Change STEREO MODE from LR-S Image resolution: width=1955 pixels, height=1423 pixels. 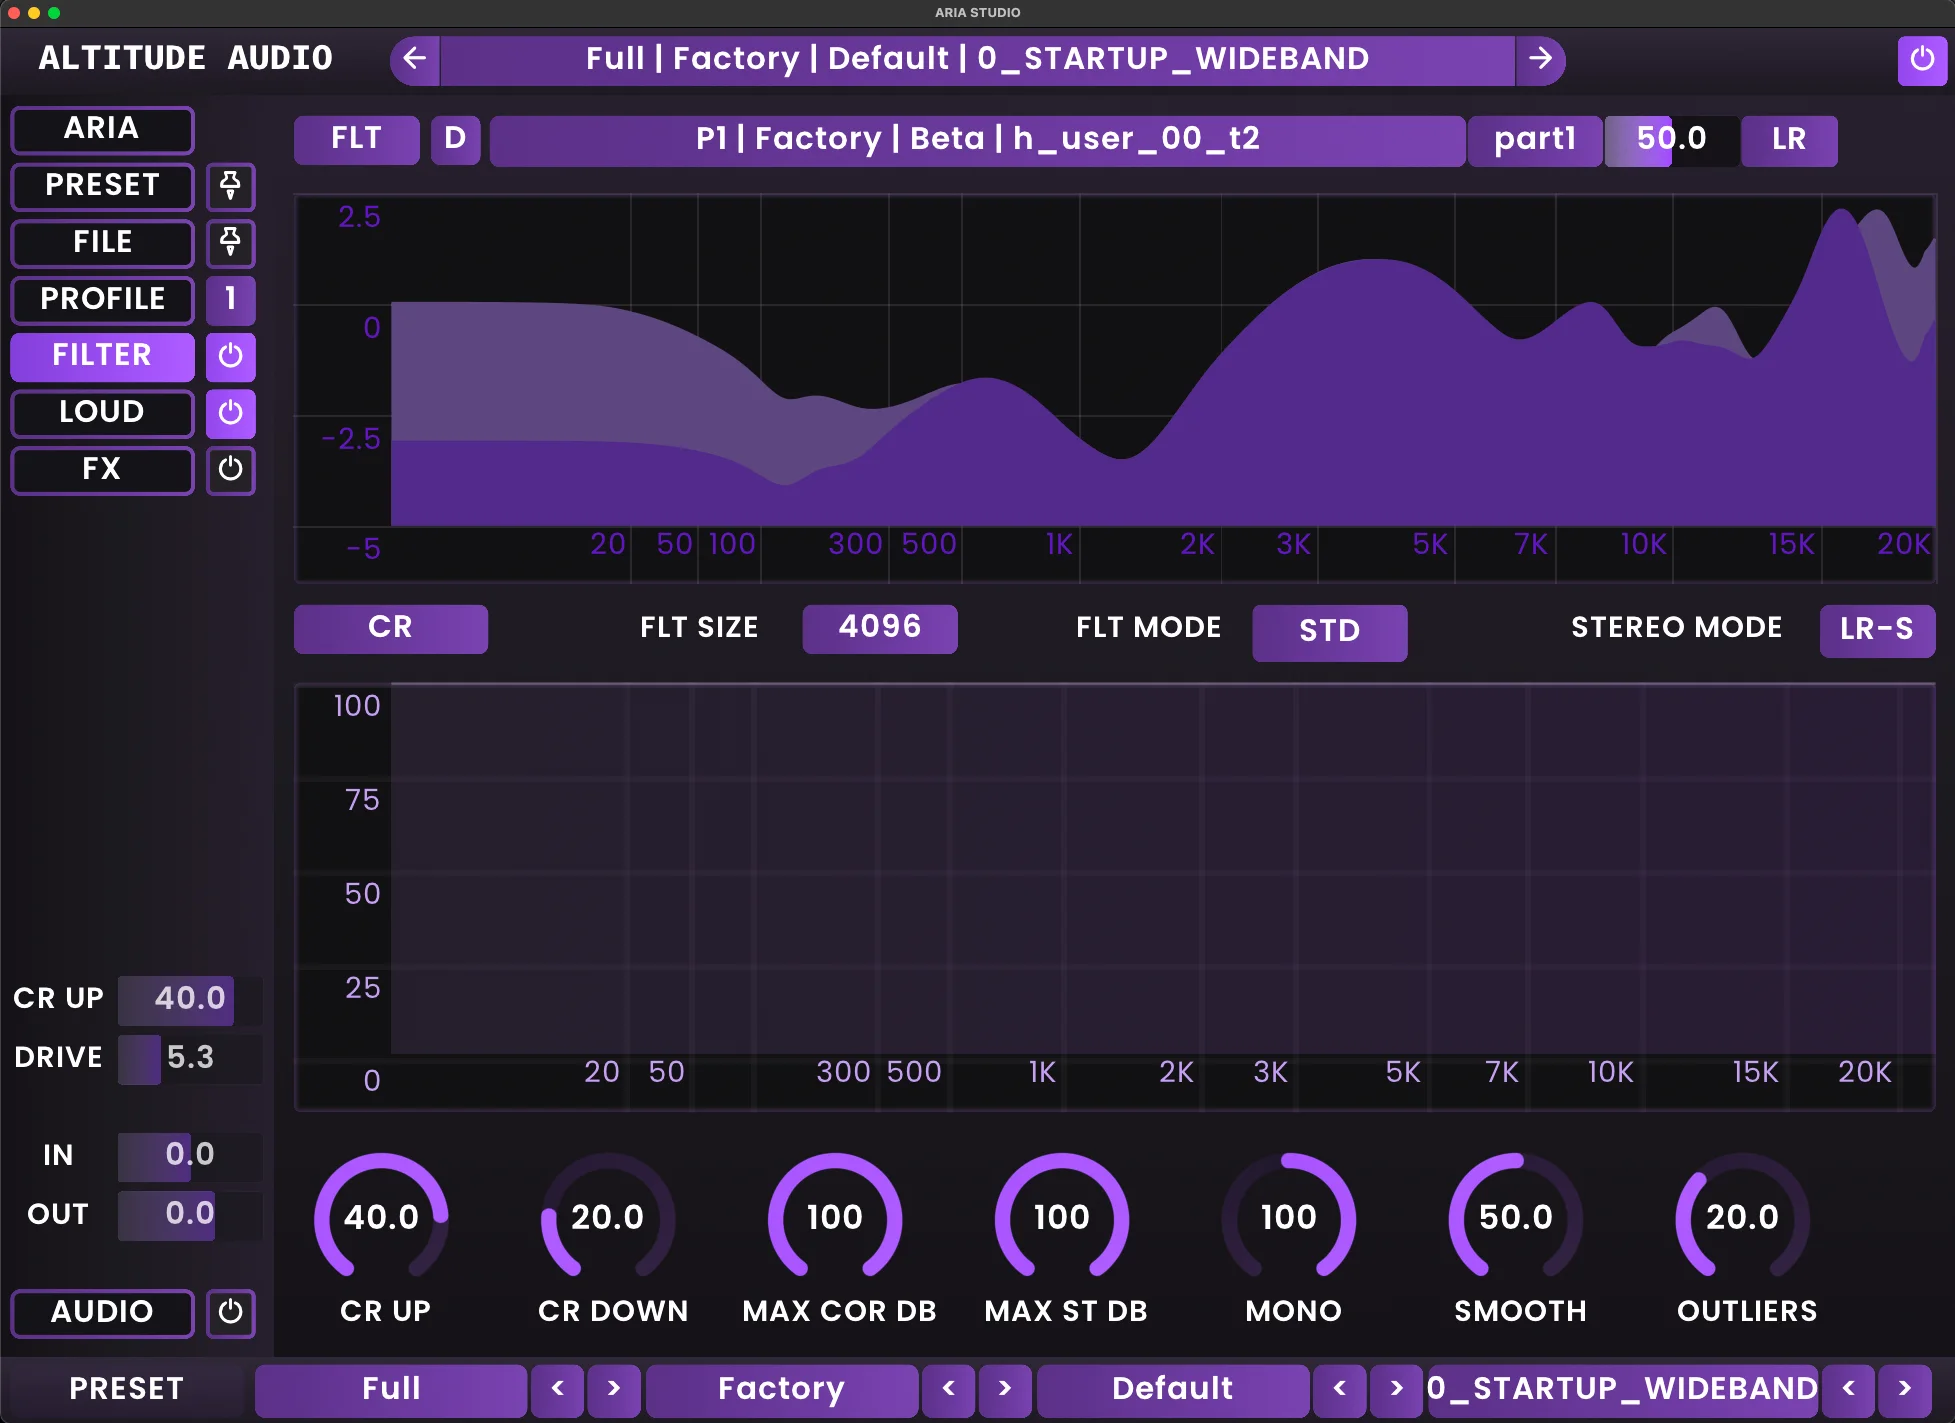1877,630
